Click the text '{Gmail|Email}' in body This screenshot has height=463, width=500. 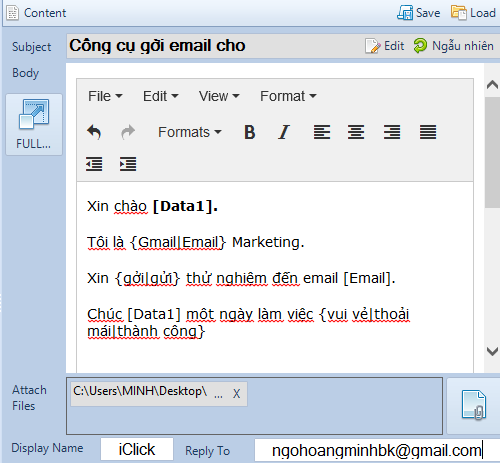pos(178,242)
